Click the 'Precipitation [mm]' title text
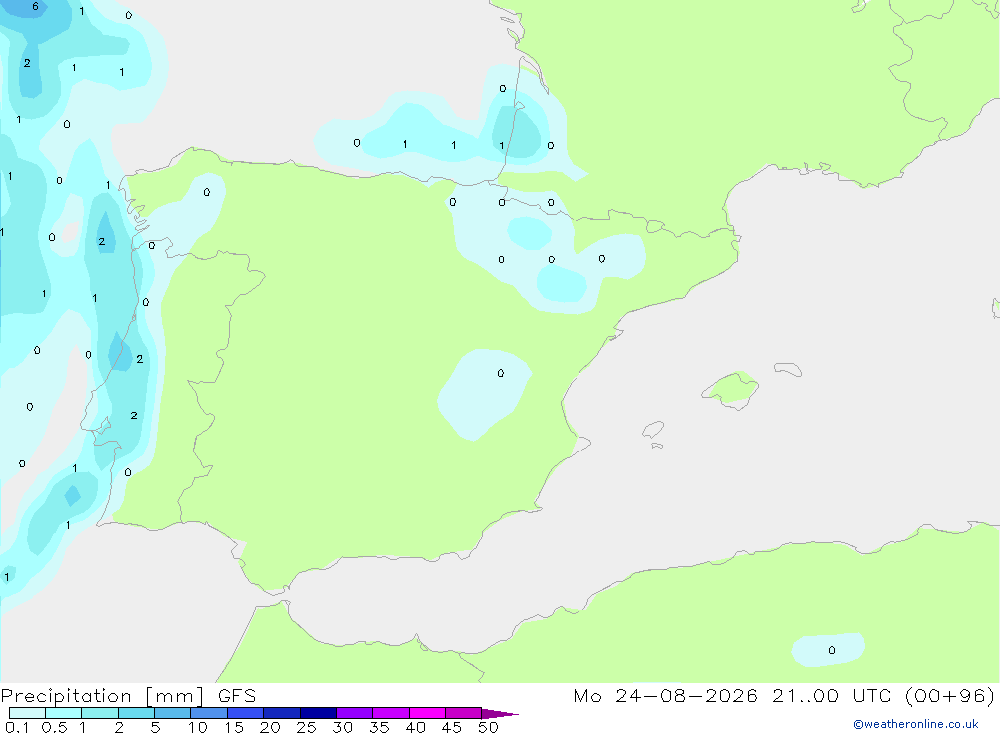 pos(103,696)
